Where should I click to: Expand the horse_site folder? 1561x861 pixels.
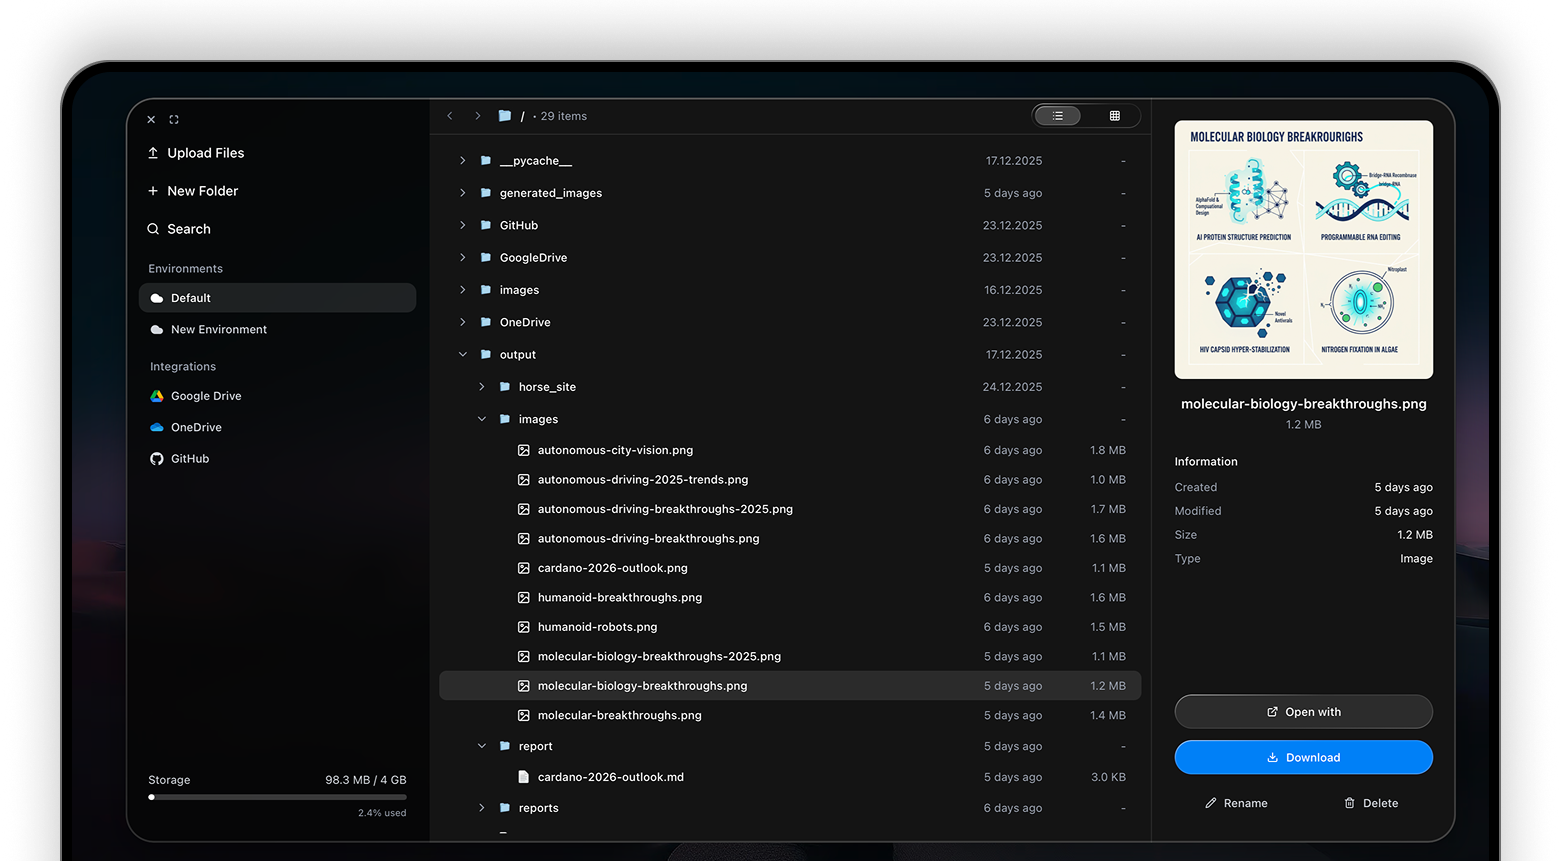tap(481, 387)
